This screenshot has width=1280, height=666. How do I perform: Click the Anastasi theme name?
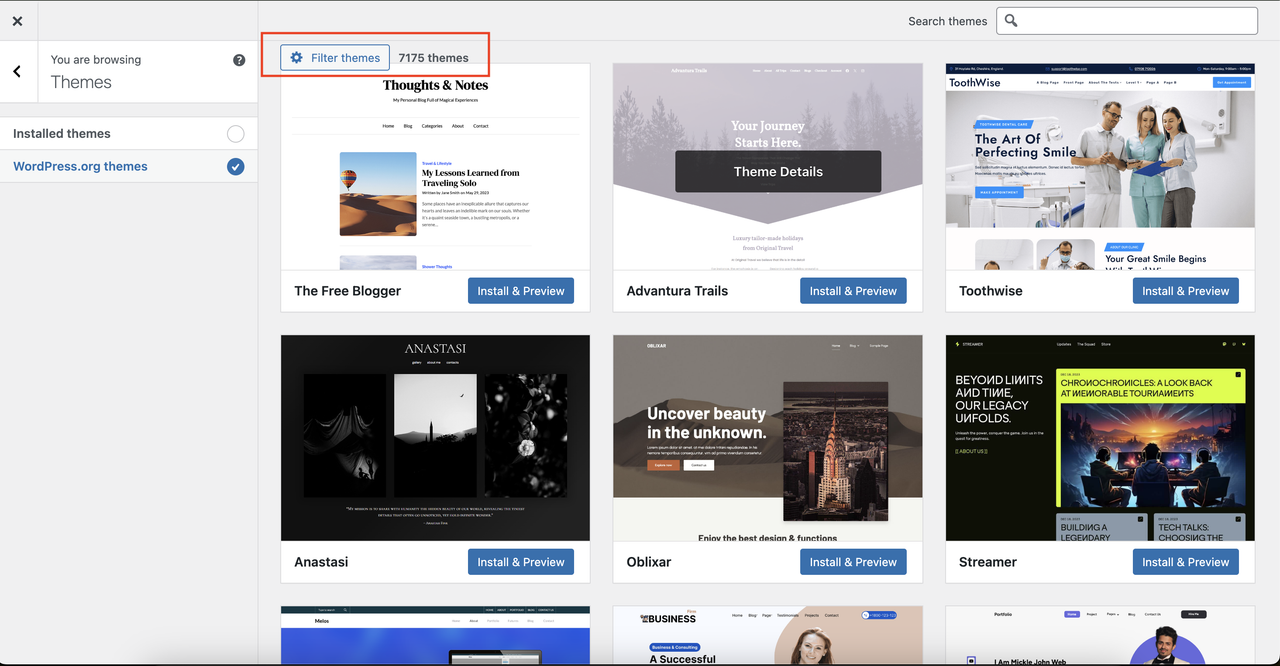coord(321,562)
